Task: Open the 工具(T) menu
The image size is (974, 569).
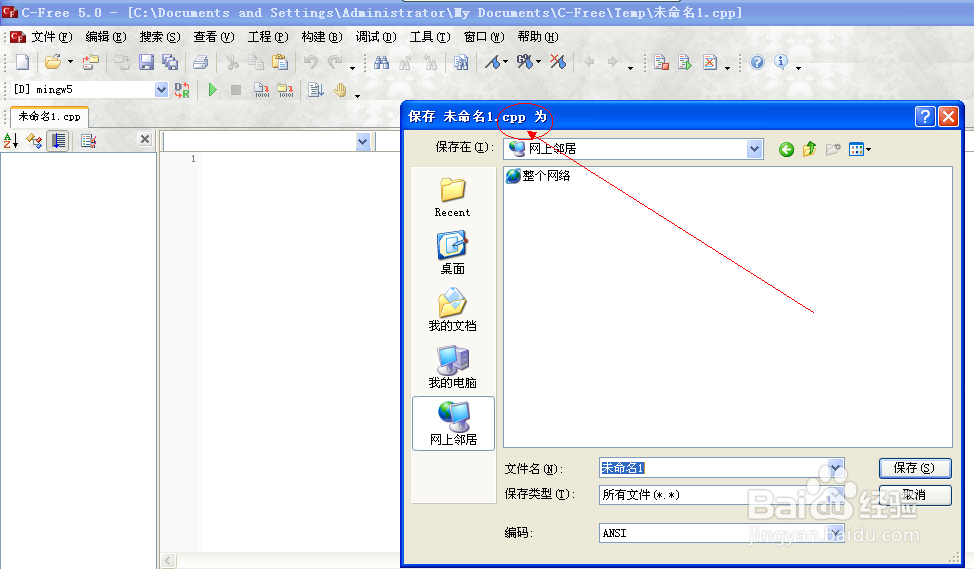Action: pyautogui.click(x=430, y=37)
